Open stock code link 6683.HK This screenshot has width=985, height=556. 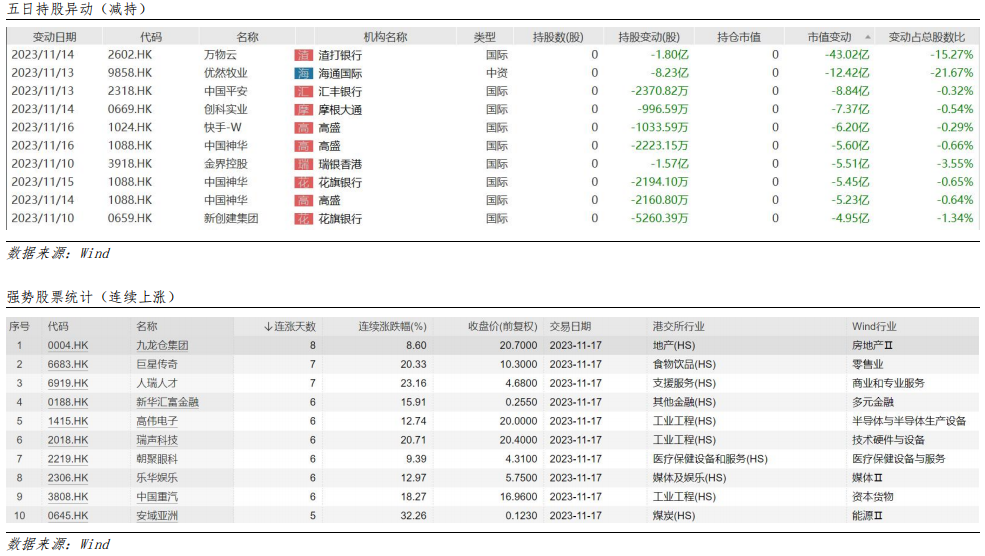click(x=68, y=364)
